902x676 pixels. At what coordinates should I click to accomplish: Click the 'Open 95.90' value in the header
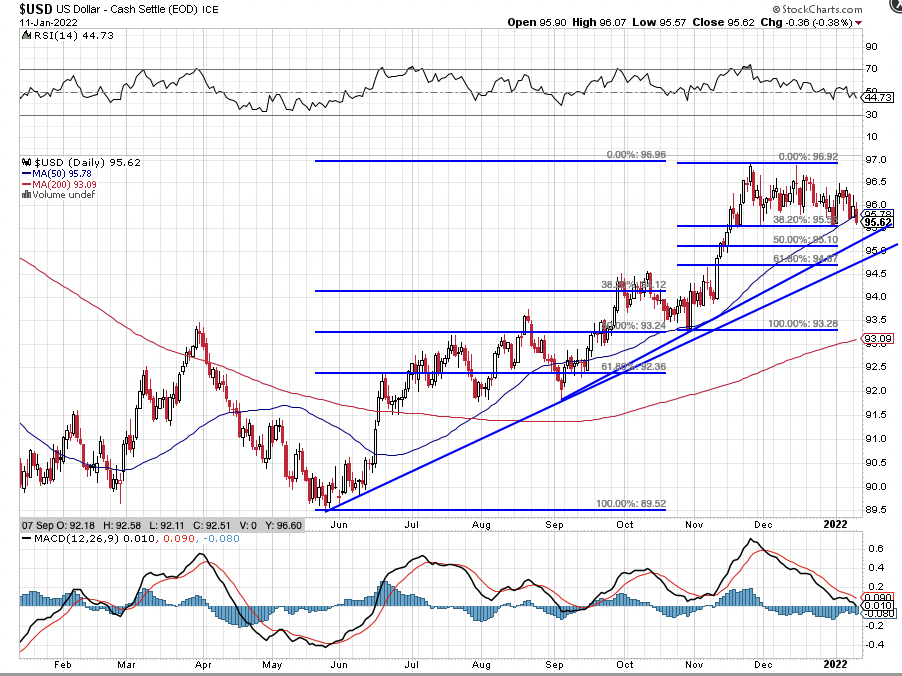point(537,22)
